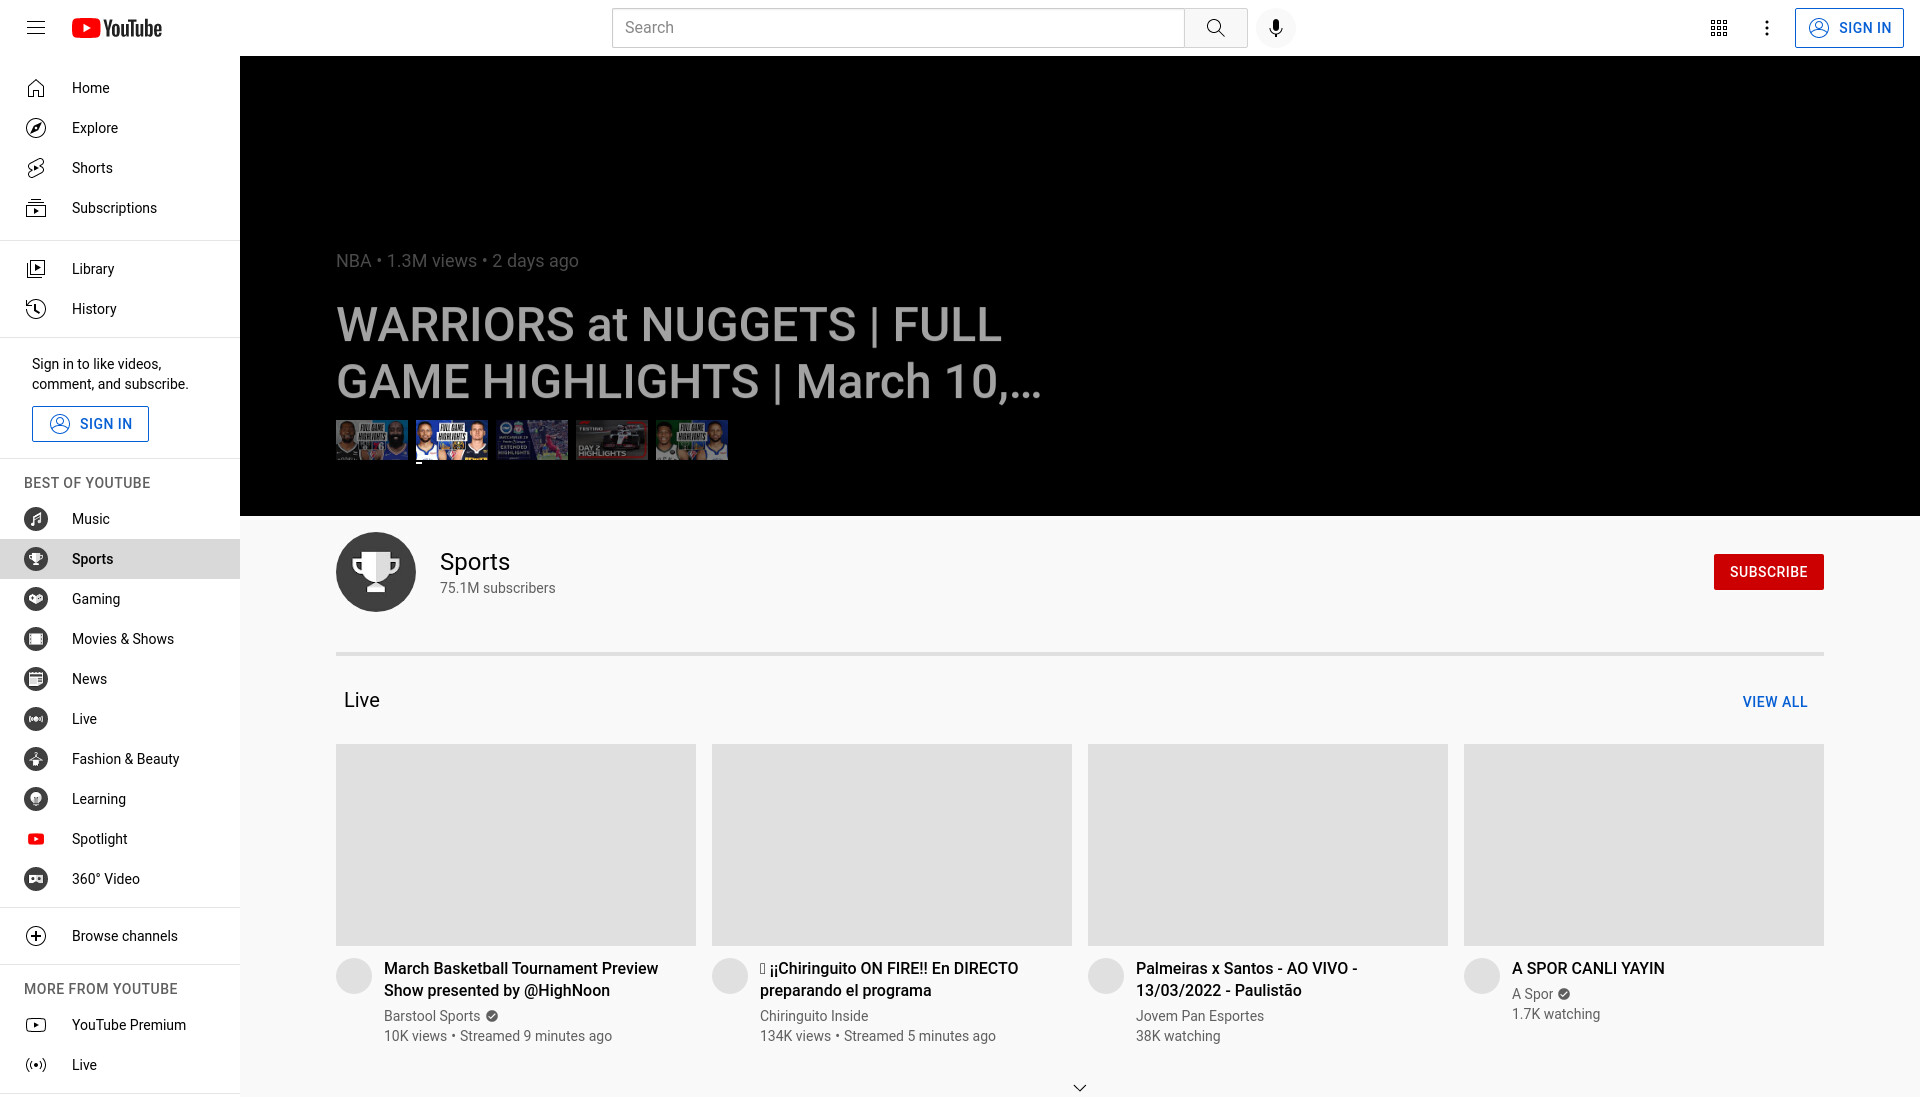Click VIEW ALL for Live section
The width and height of the screenshot is (1920, 1097).
[1774, 702]
